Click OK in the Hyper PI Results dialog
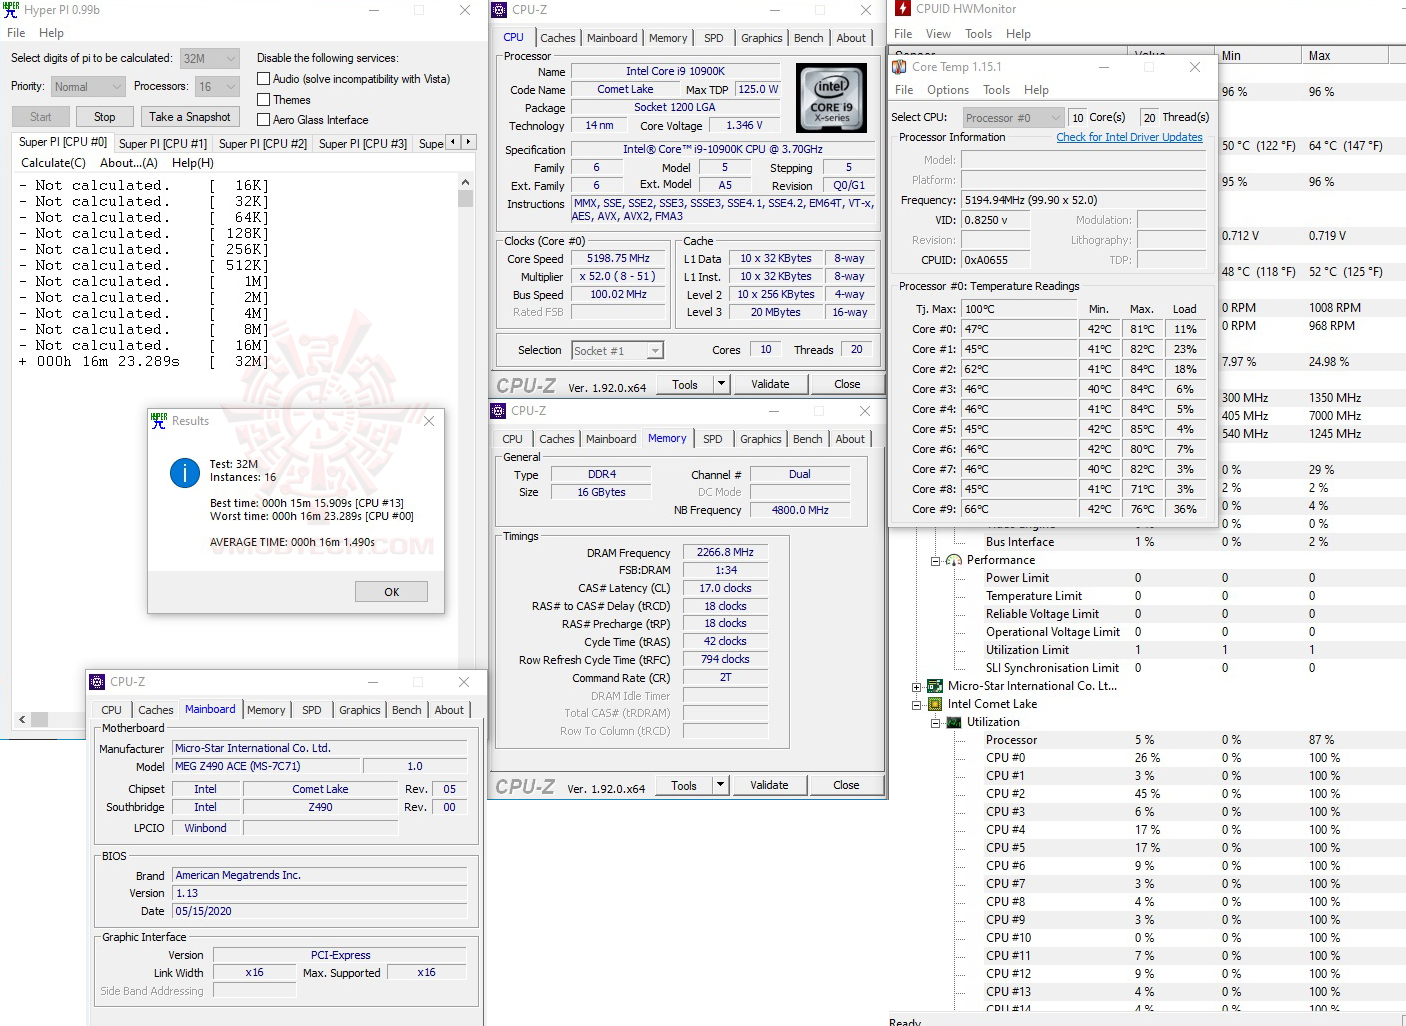 pos(390,591)
